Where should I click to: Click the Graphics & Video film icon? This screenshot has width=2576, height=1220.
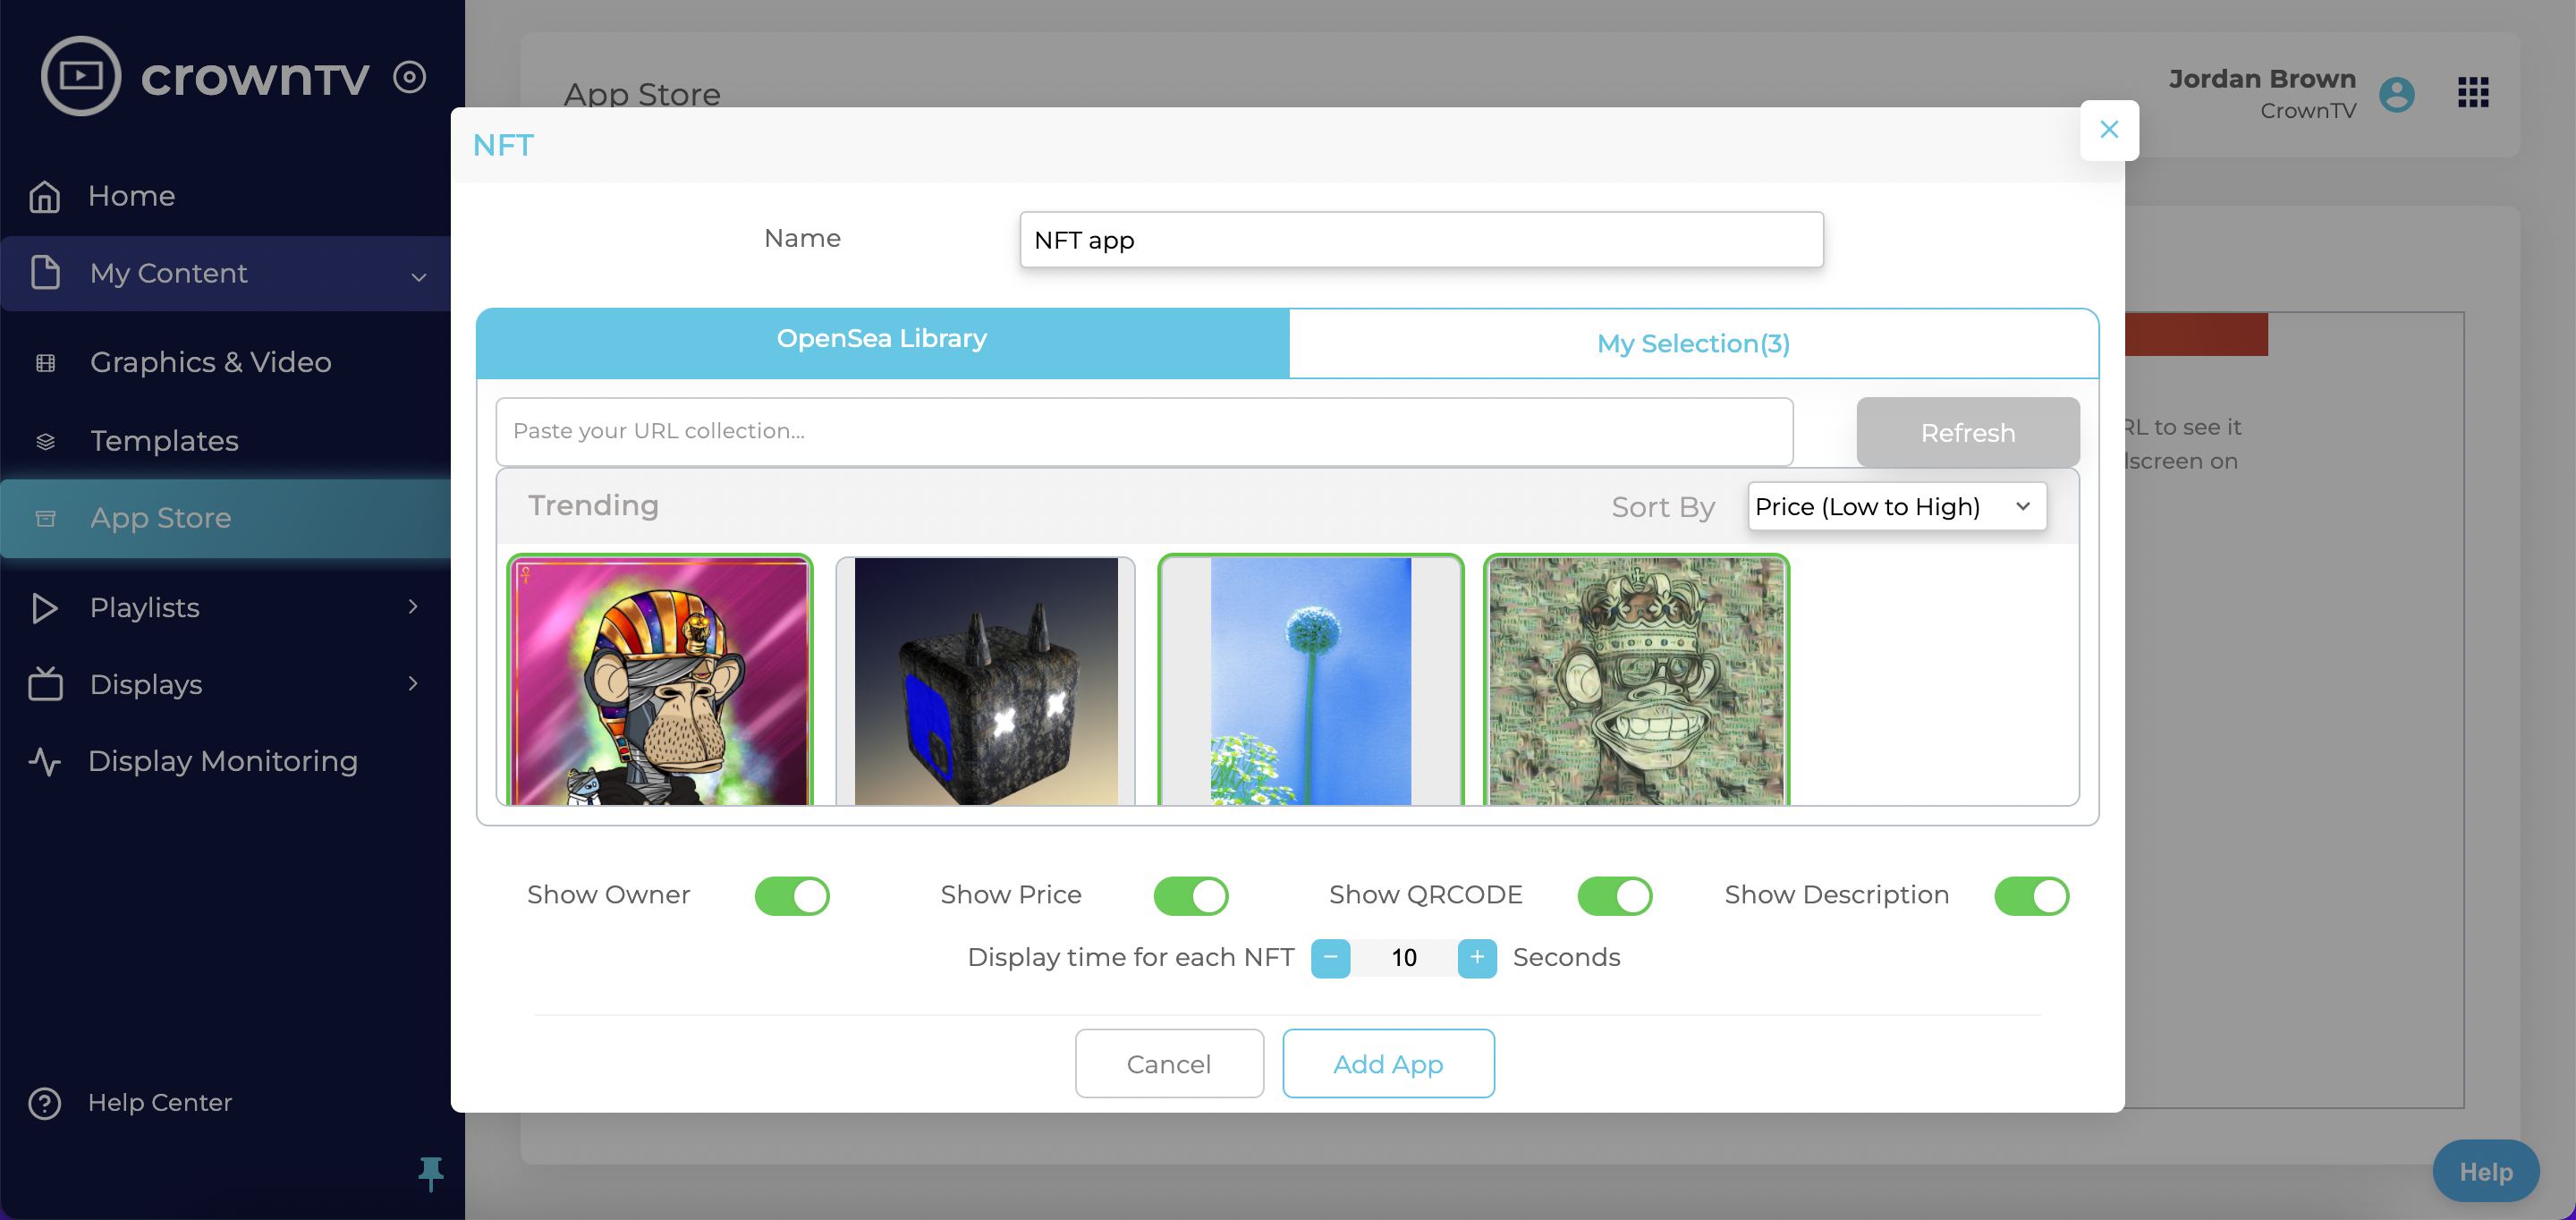click(45, 362)
